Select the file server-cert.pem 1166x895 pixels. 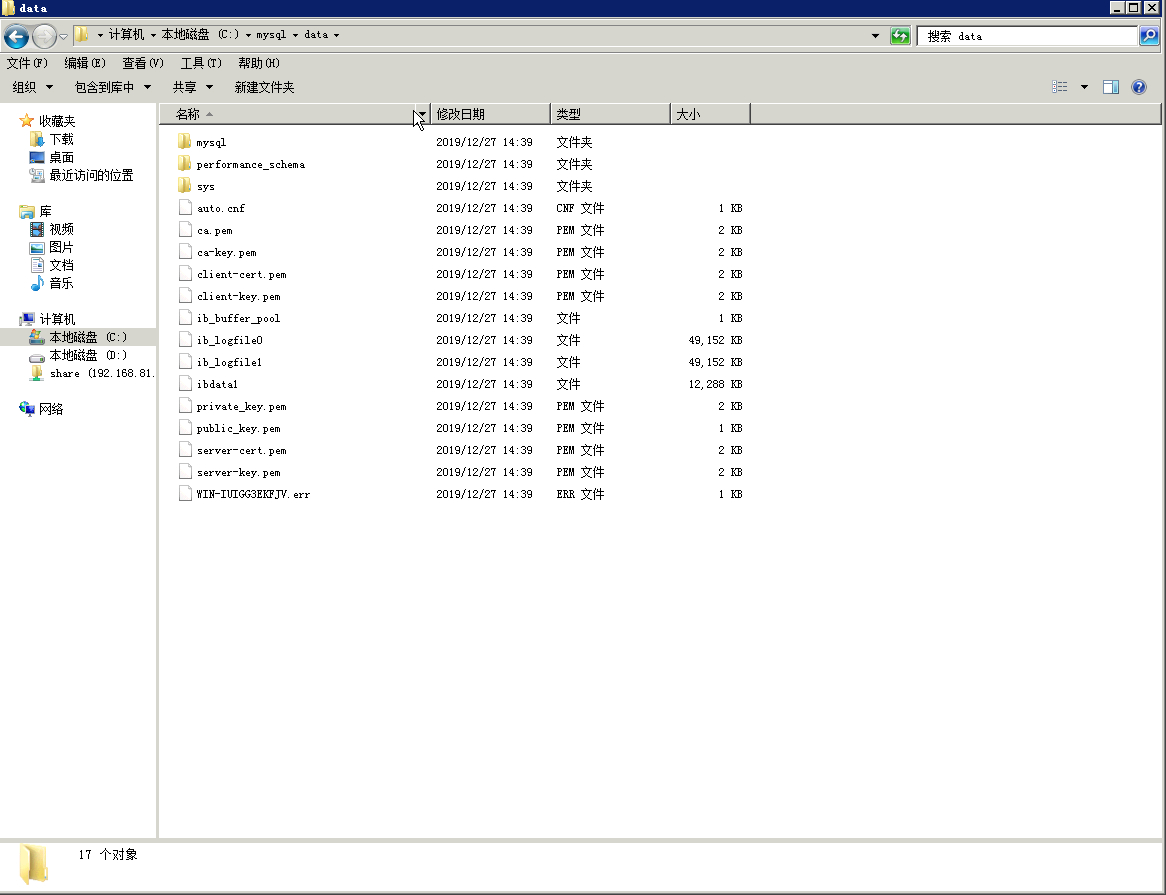(241, 450)
